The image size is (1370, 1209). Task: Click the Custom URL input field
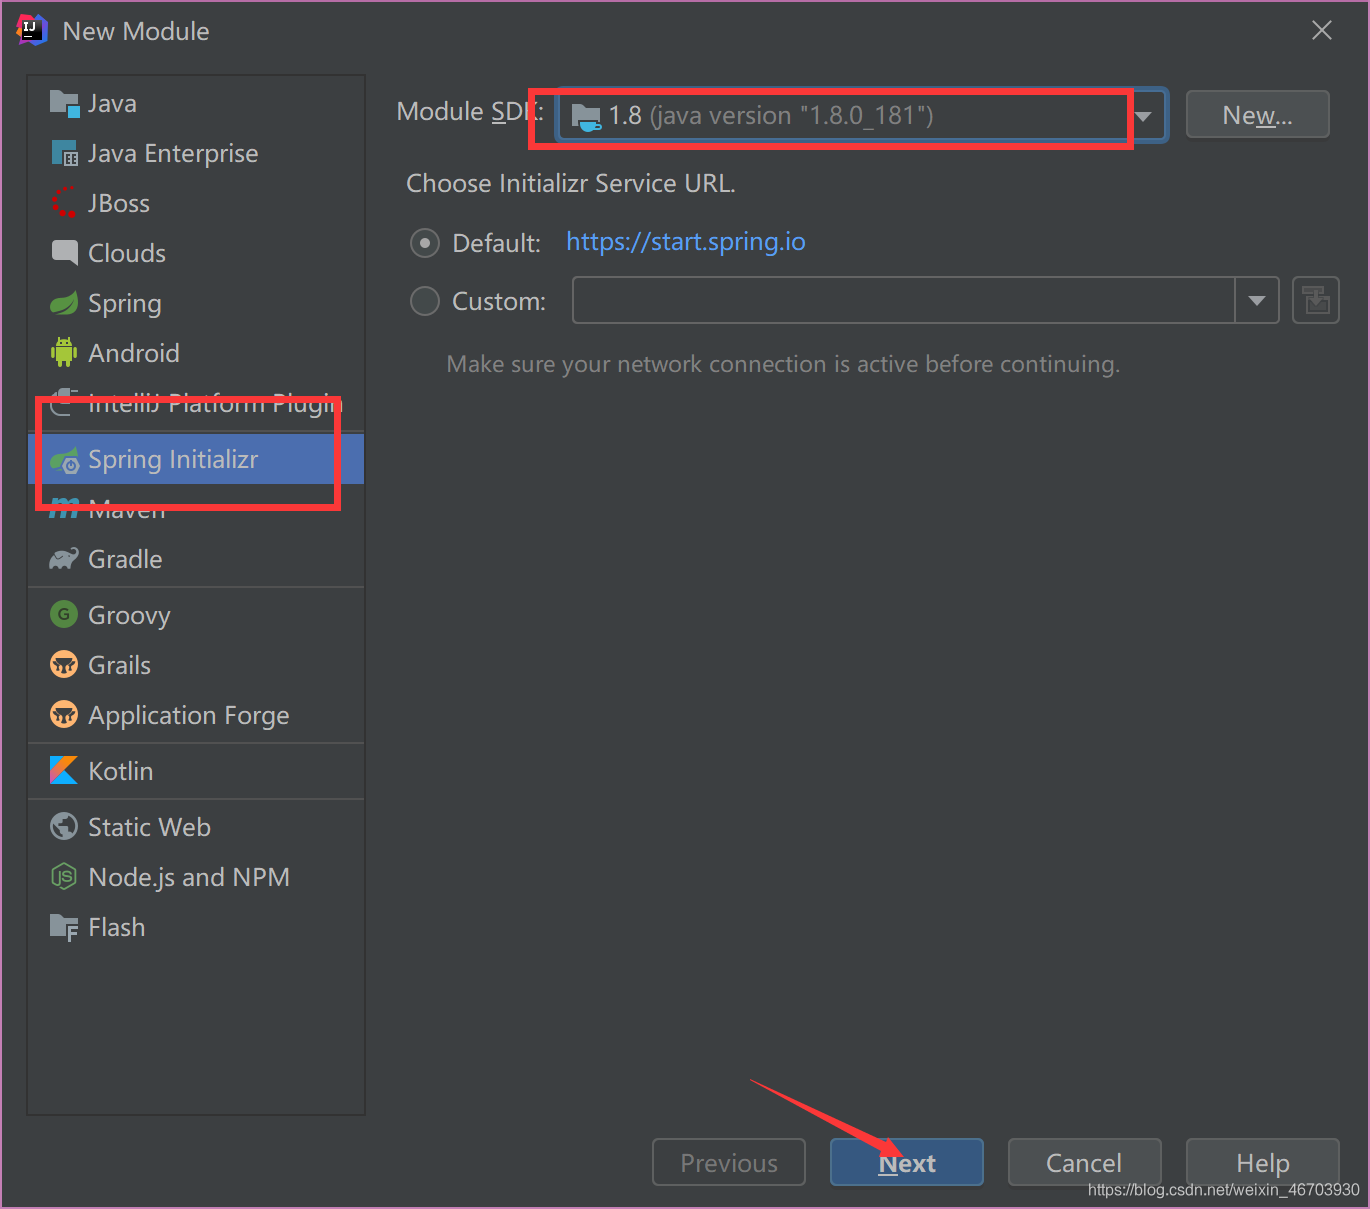tap(904, 300)
